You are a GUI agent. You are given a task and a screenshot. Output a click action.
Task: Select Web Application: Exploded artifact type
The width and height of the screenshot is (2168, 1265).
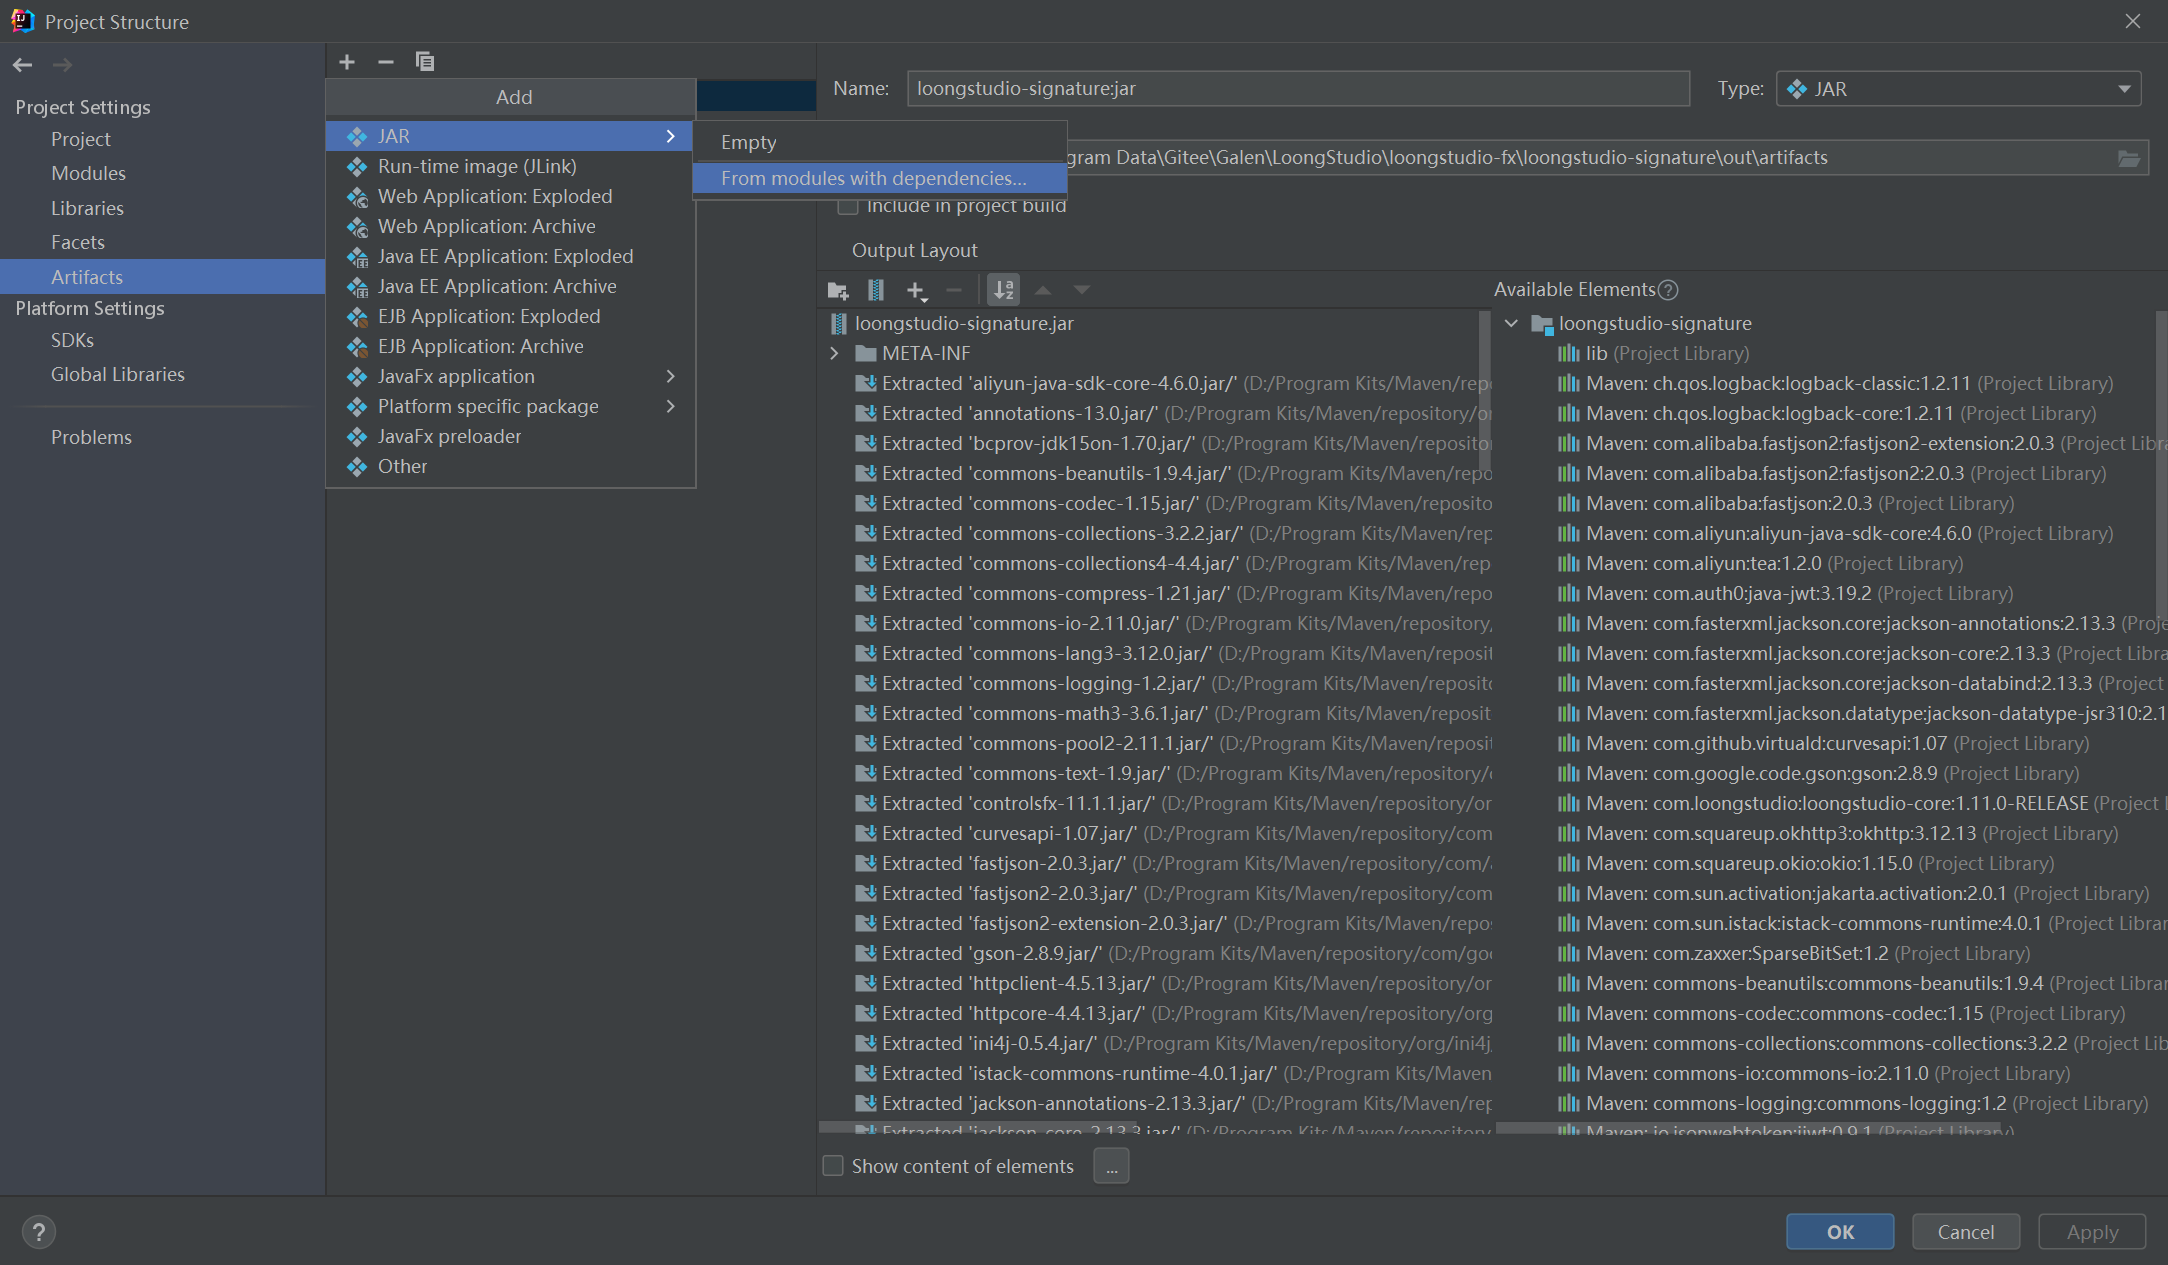pyautogui.click(x=510, y=196)
